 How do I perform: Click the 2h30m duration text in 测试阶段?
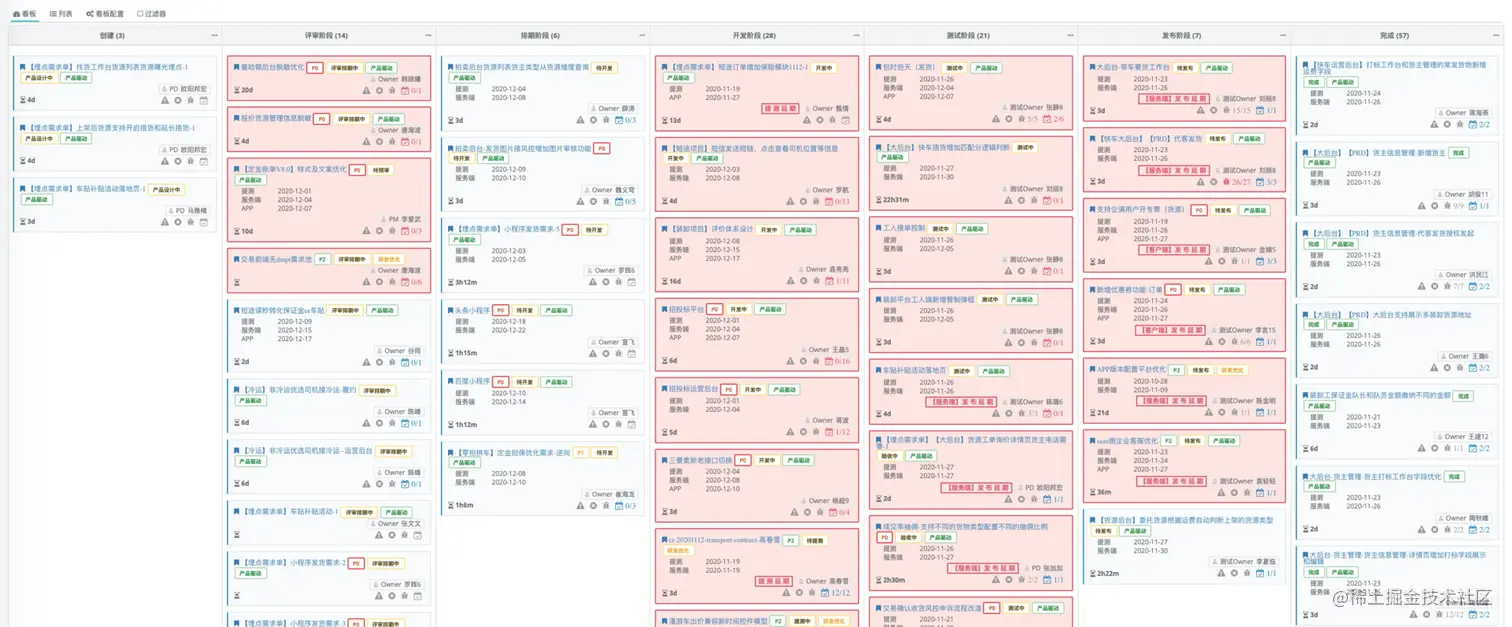tap(893, 580)
